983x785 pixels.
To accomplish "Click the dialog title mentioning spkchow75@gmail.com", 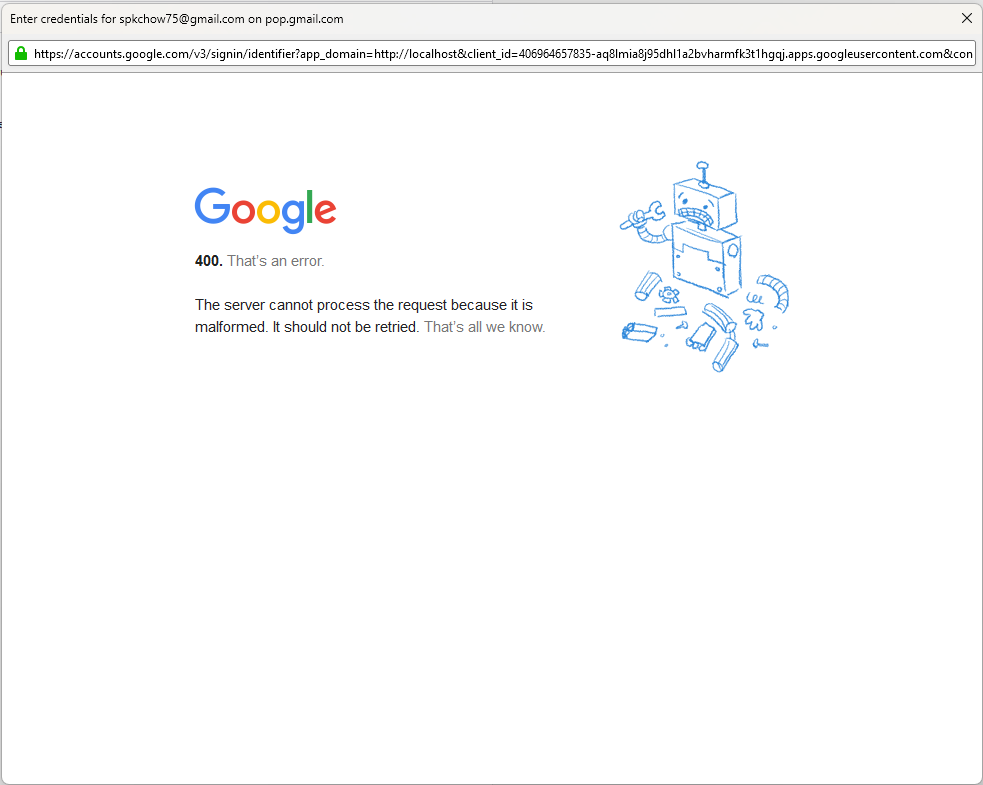I will click(177, 19).
